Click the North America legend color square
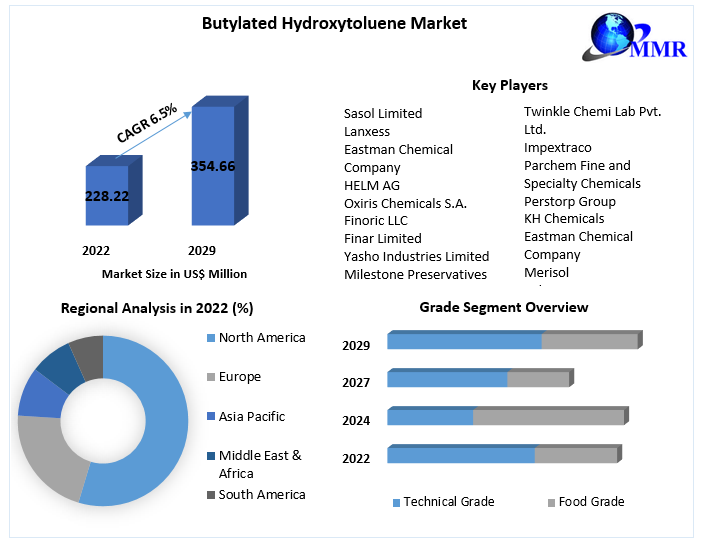This screenshot has width=706, height=544. point(210,338)
